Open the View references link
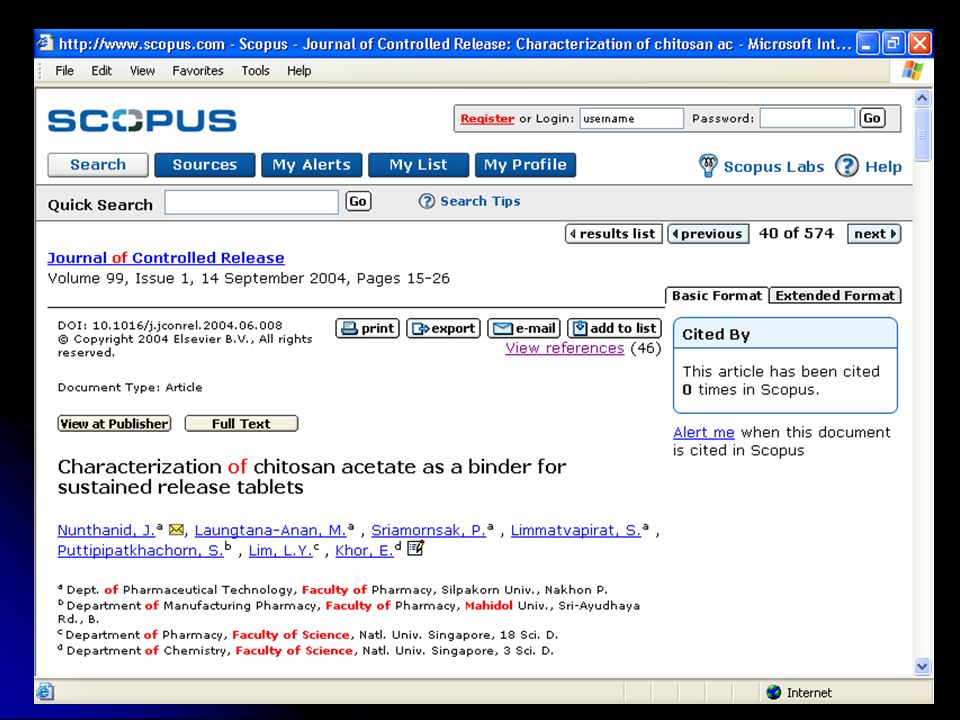960x720 pixels. 564,348
